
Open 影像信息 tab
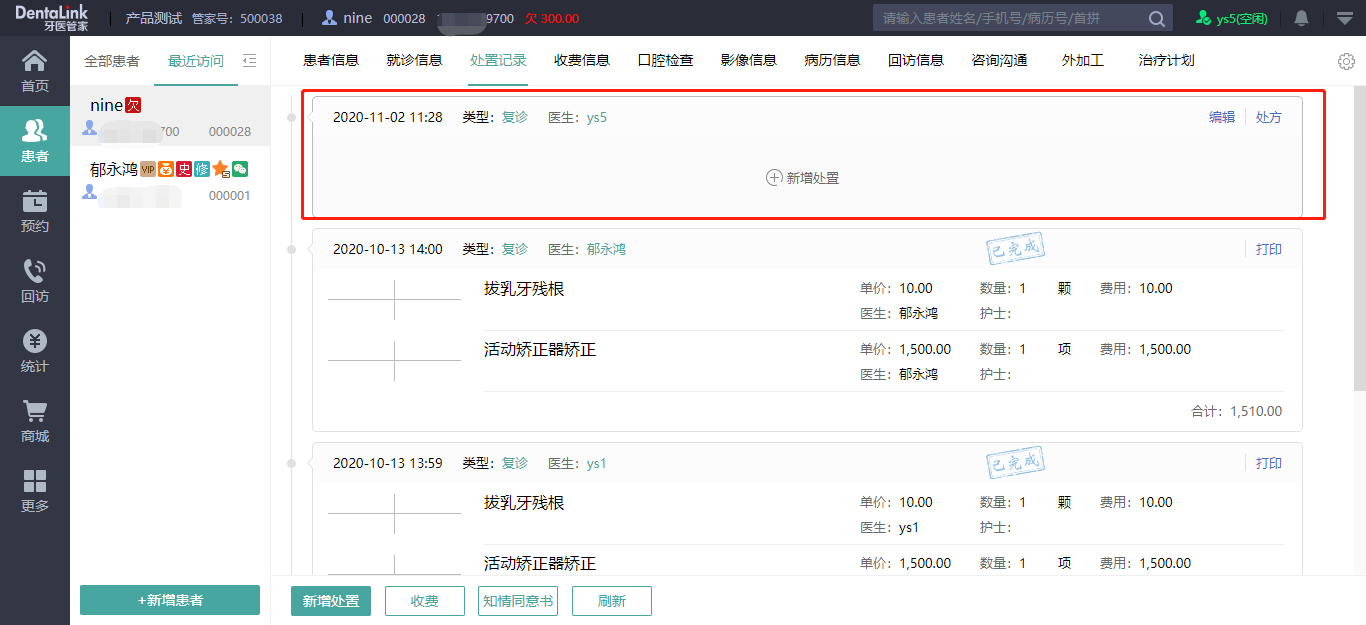click(x=749, y=60)
